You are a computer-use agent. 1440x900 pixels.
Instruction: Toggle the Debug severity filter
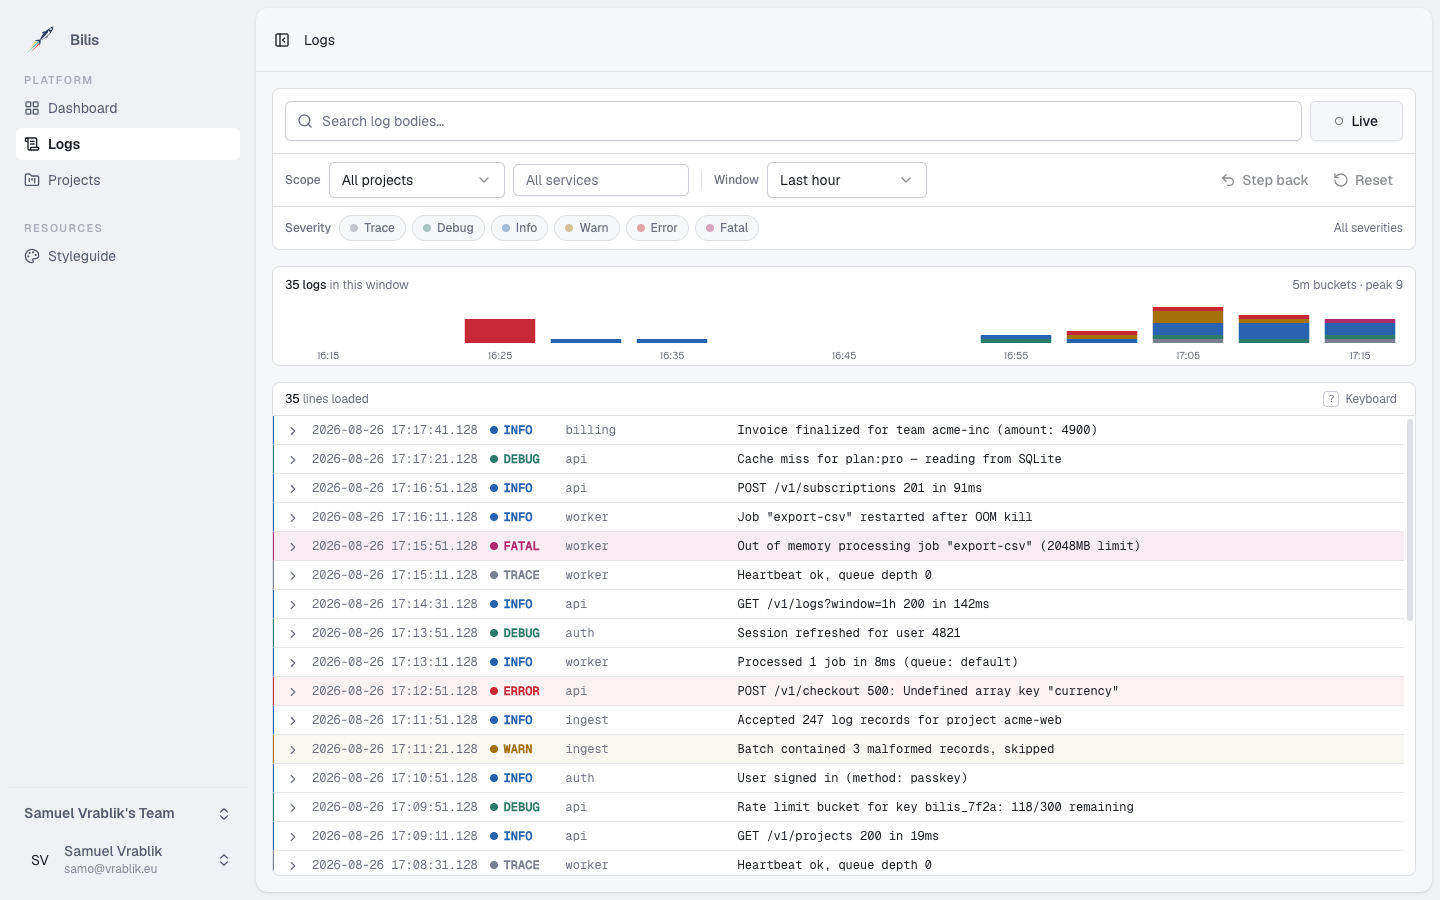click(x=448, y=228)
